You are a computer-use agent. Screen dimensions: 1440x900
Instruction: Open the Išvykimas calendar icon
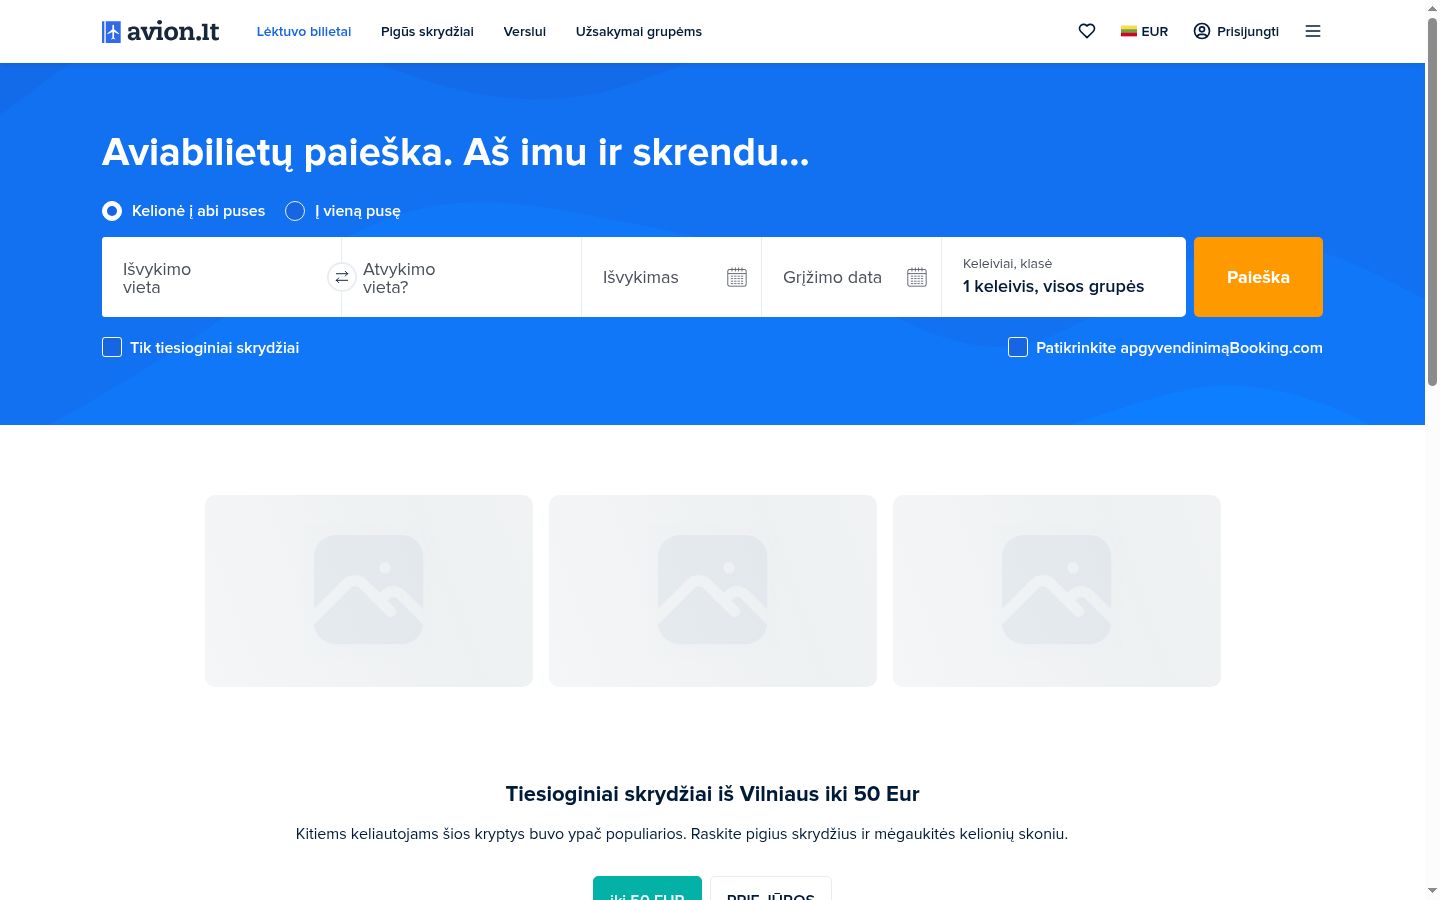click(x=737, y=277)
